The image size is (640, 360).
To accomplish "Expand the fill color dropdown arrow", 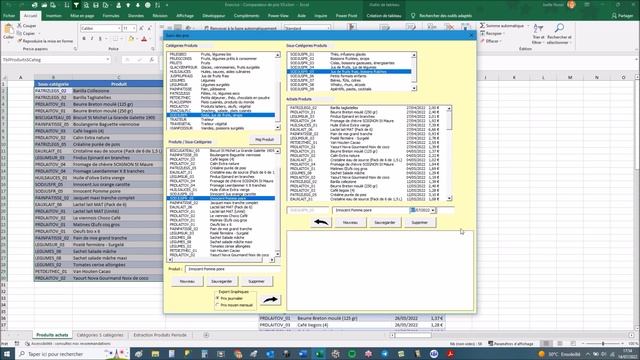I will (136, 39).
